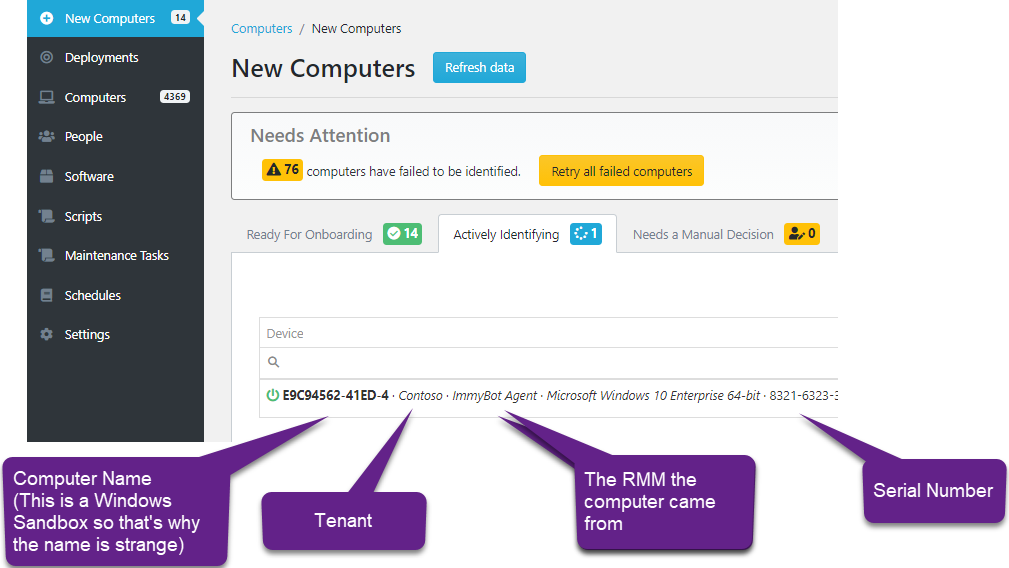The width and height of the screenshot is (1009, 568).
Task: Switch to the Ready For Onboarding tab
Action: (x=309, y=235)
